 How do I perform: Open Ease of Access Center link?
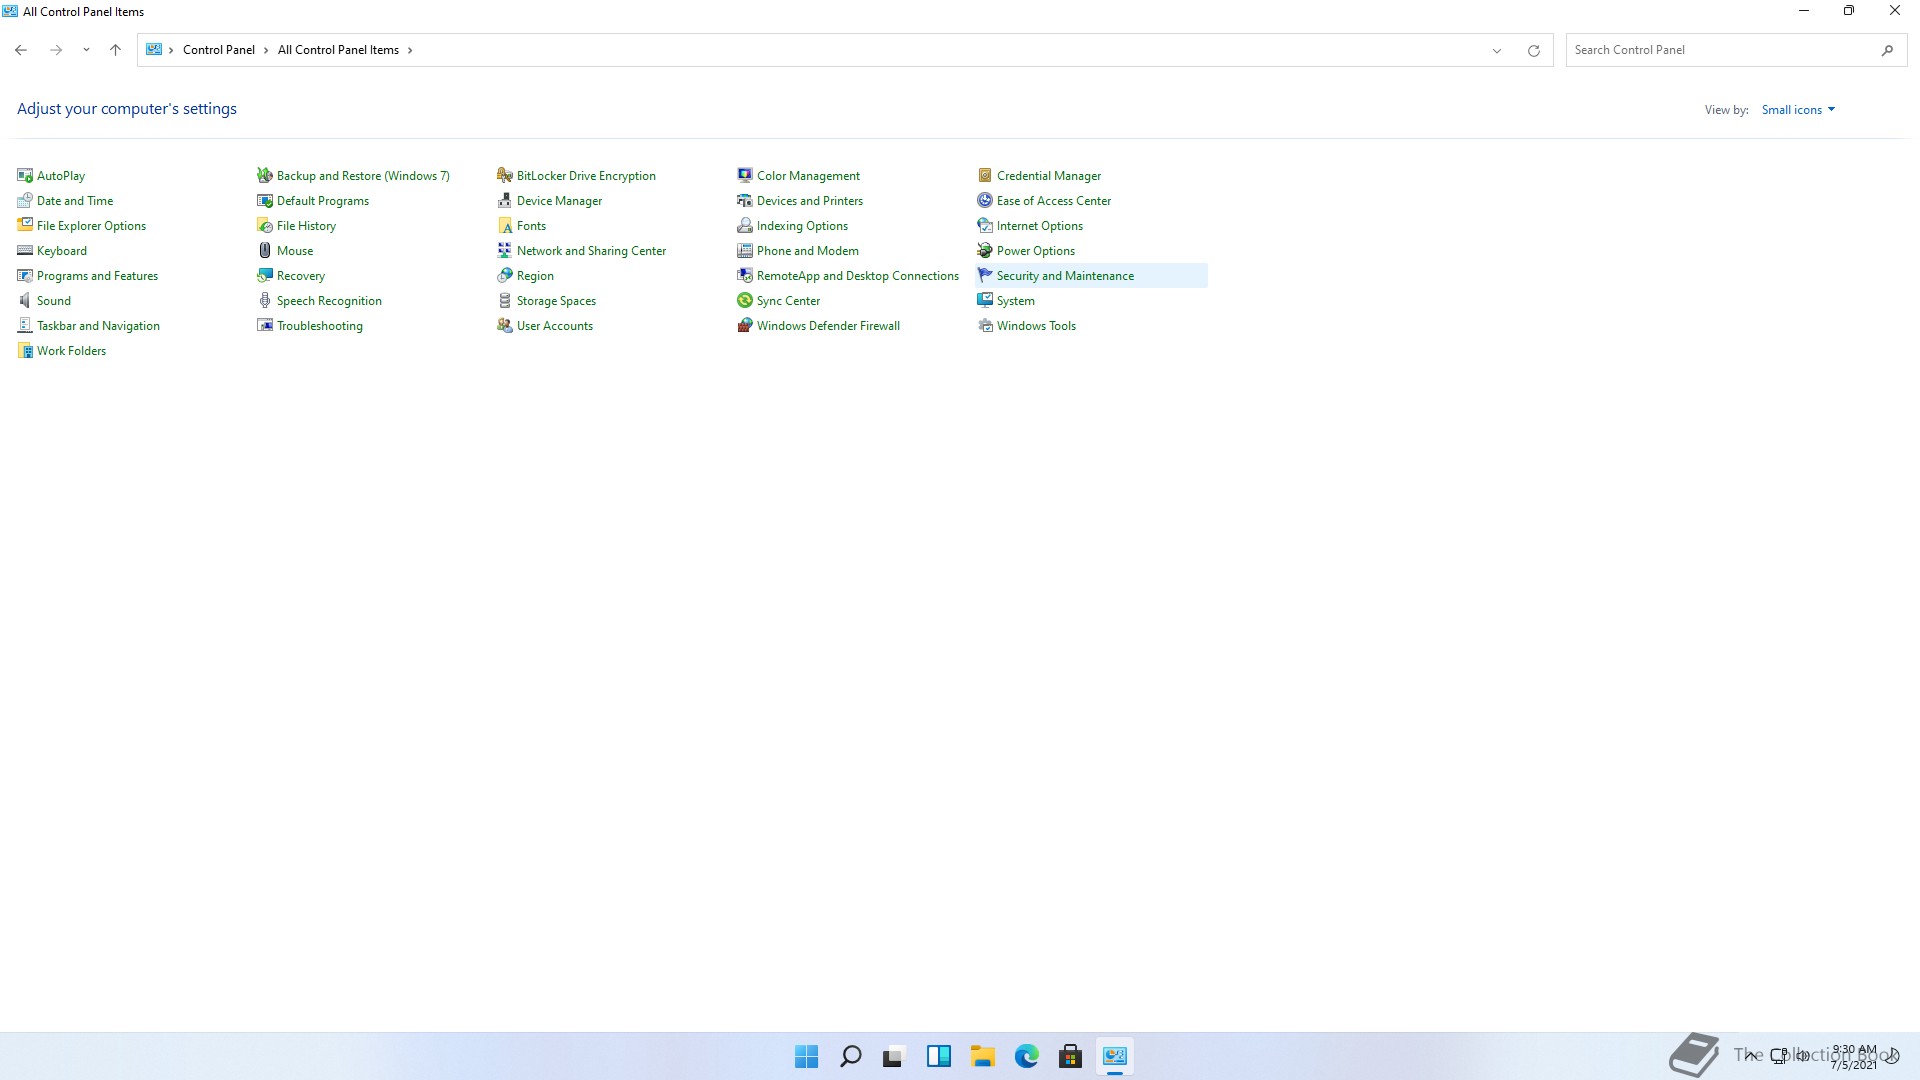(1054, 201)
